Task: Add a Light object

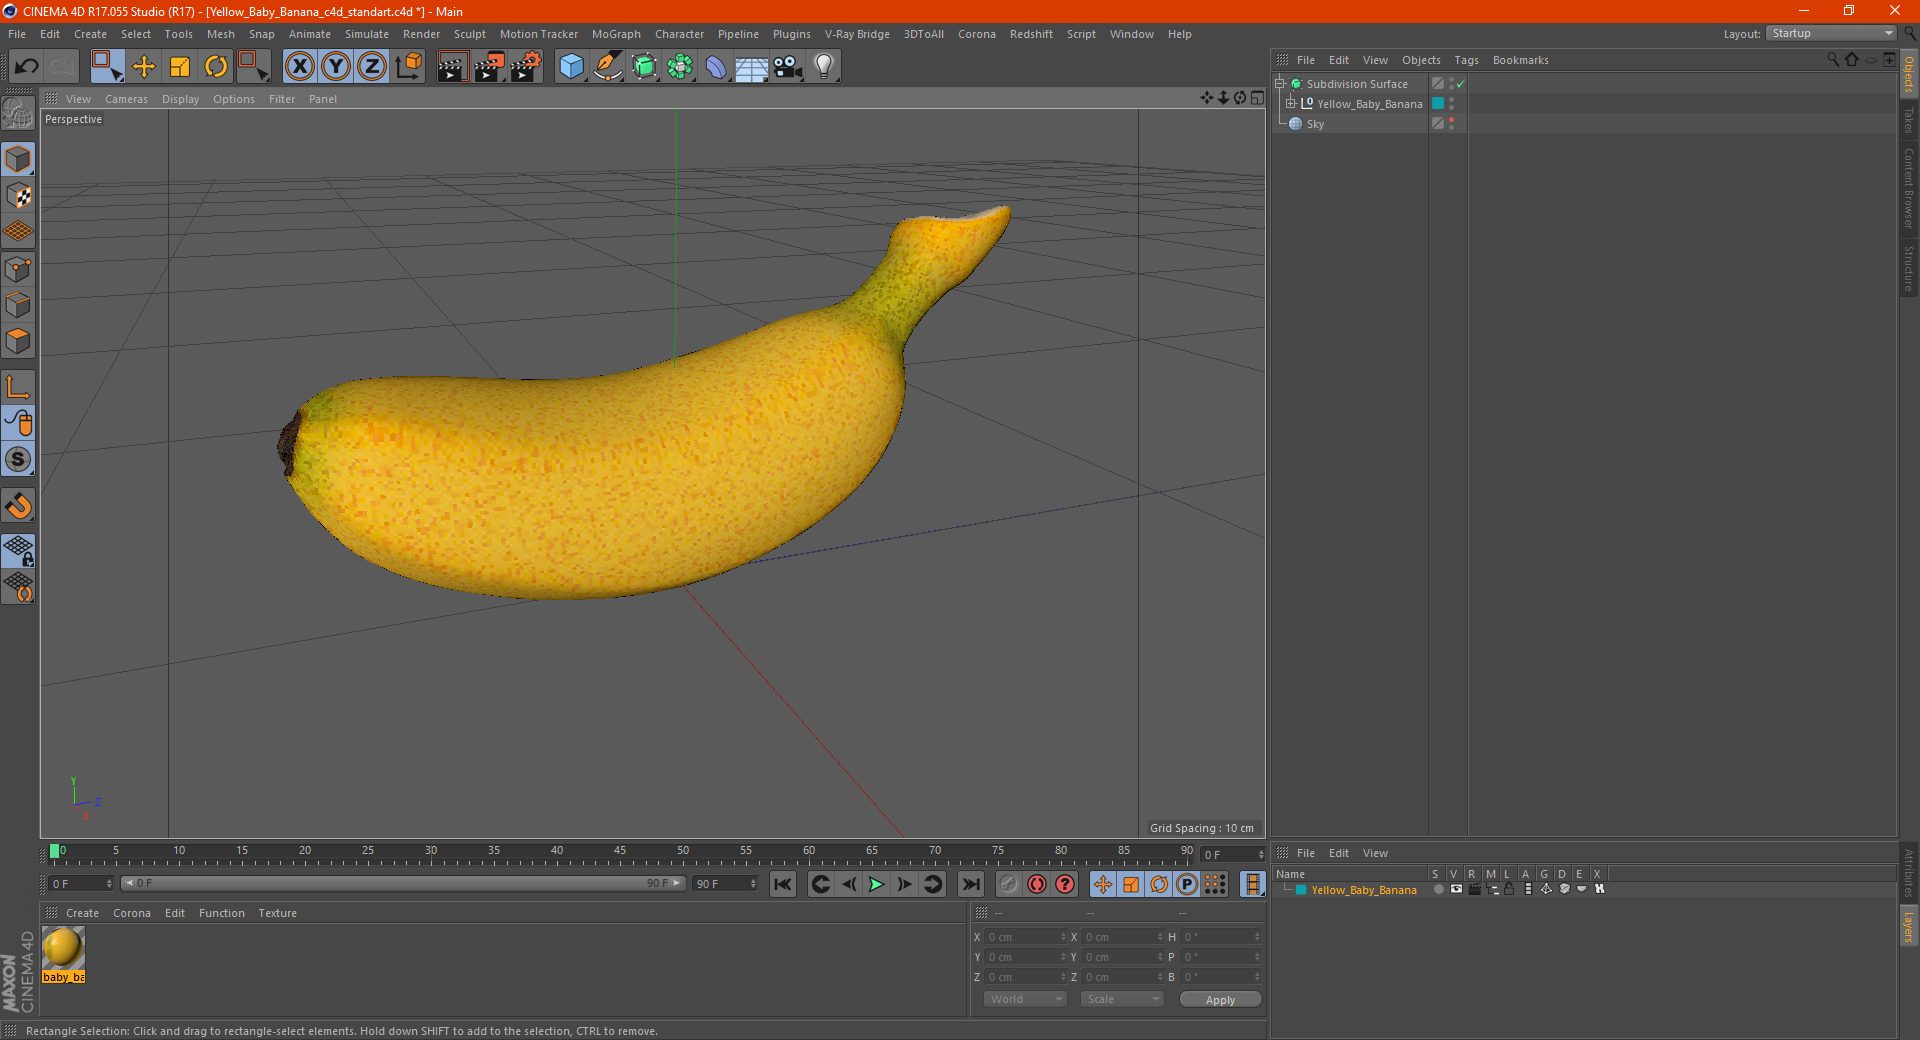Action: tap(824, 67)
